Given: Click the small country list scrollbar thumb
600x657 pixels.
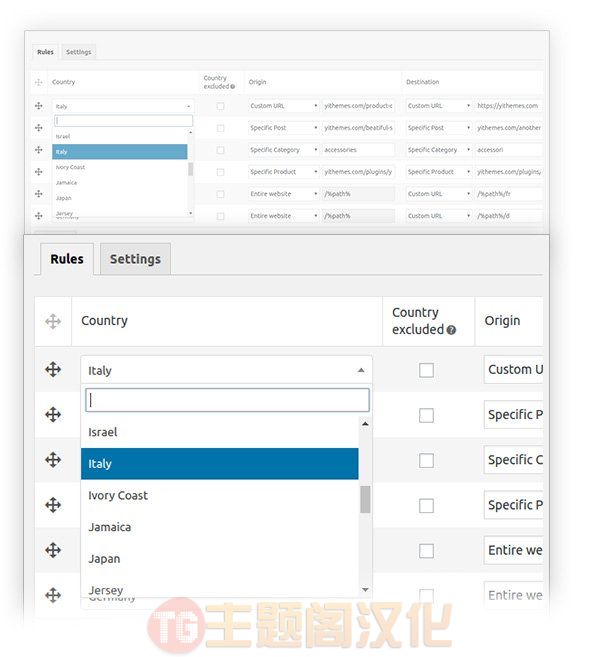Looking at the screenshot, I should click(x=191, y=169).
